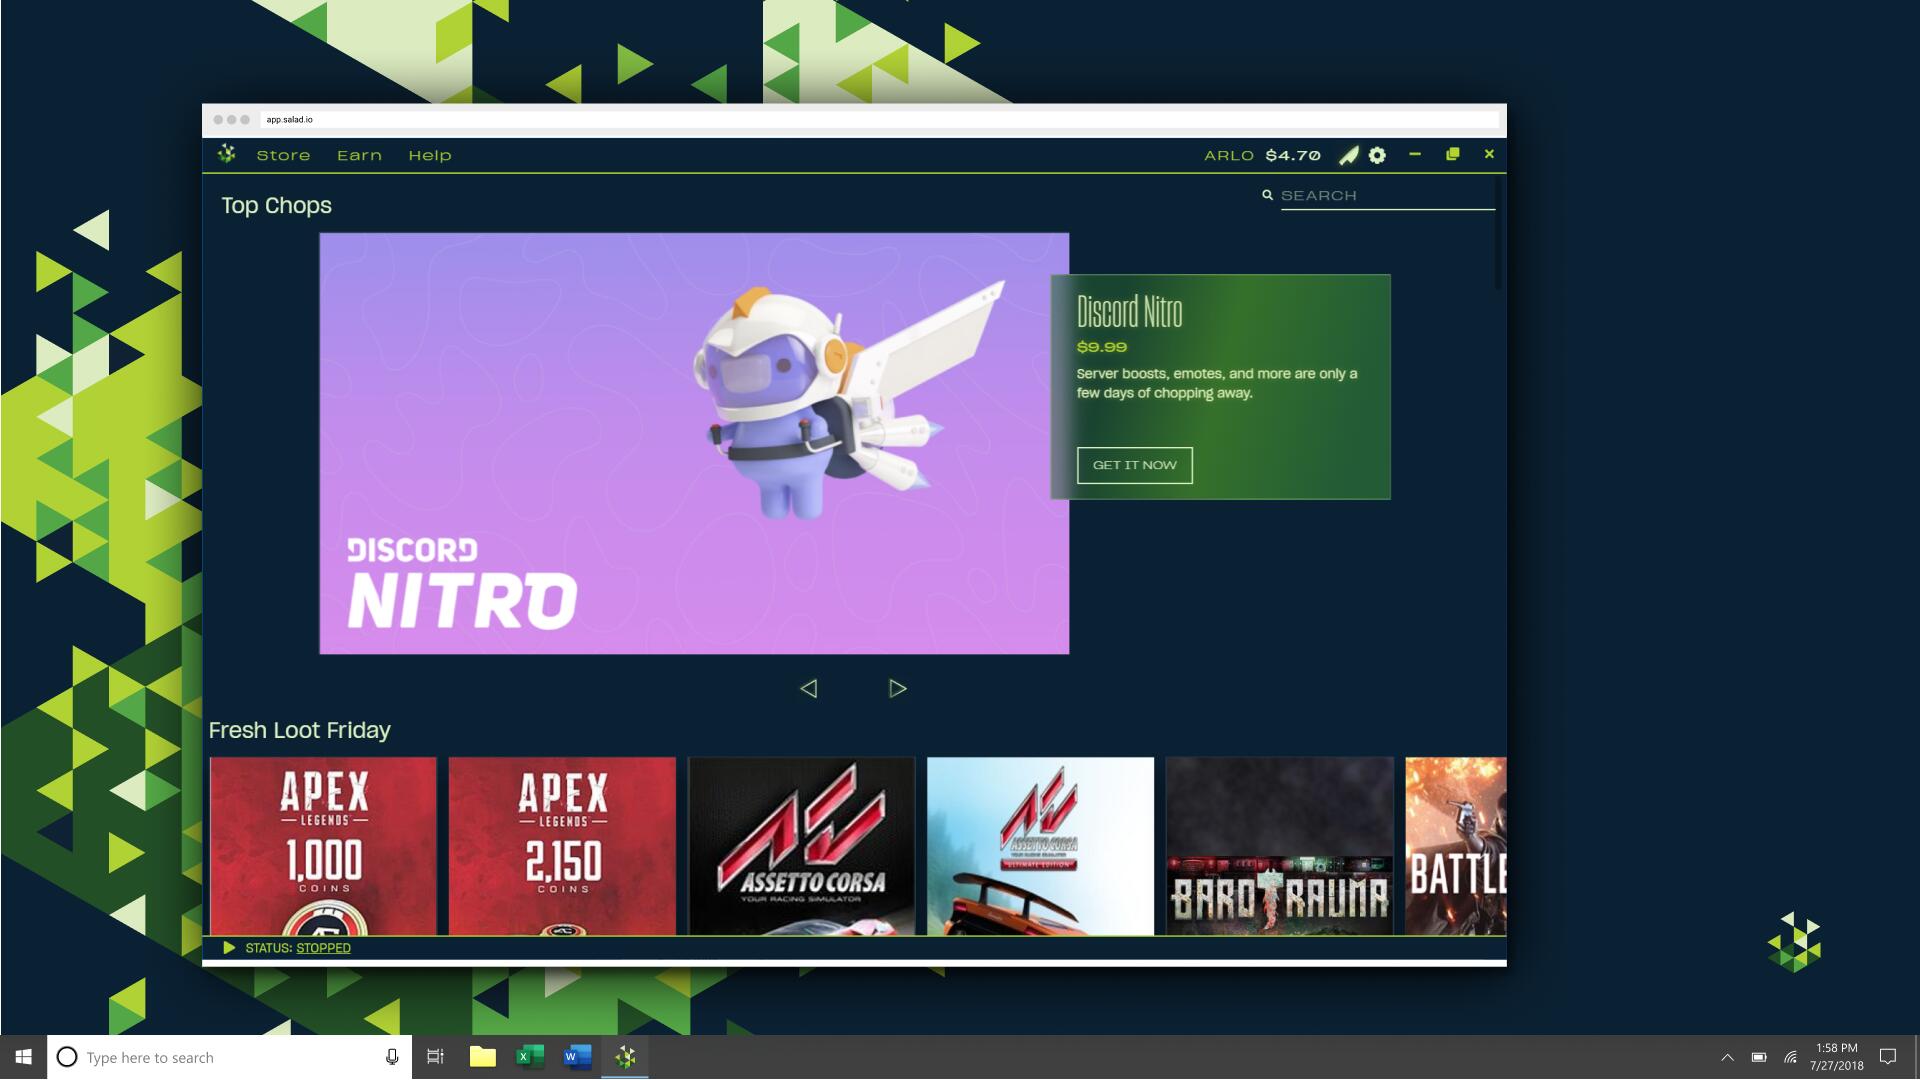Click the Wi-Fi network icon in the tray
This screenshot has height=1080, width=1920.
[x=1791, y=1057]
